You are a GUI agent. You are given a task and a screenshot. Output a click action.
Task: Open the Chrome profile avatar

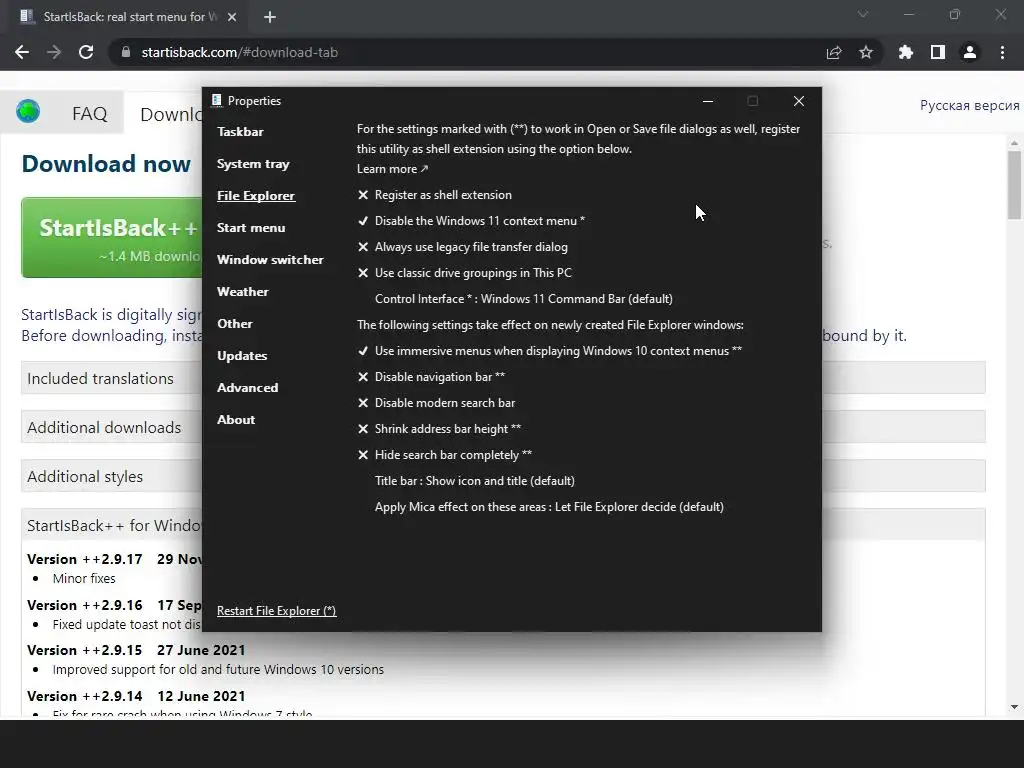coord(970,52)
